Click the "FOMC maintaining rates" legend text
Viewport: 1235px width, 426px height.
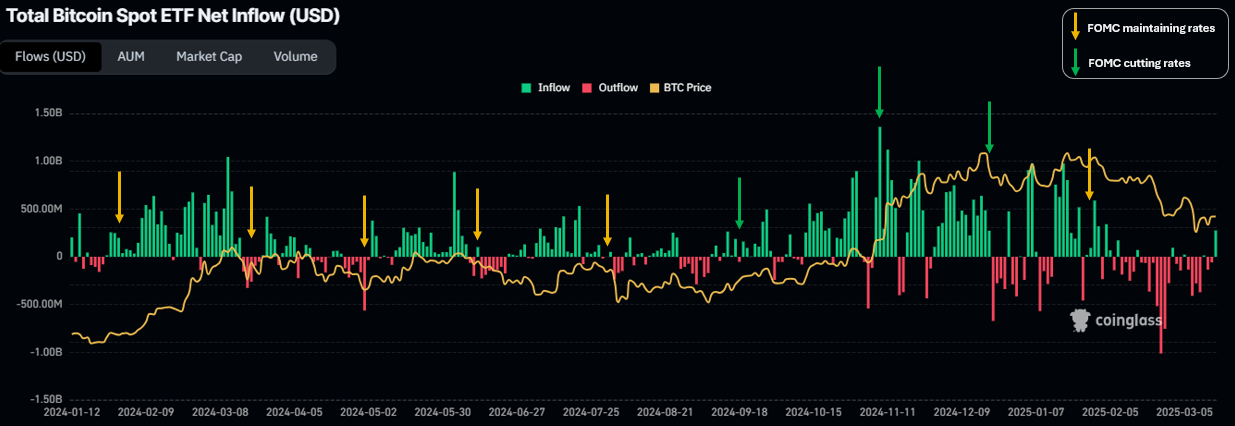(x=1150, y=28)
